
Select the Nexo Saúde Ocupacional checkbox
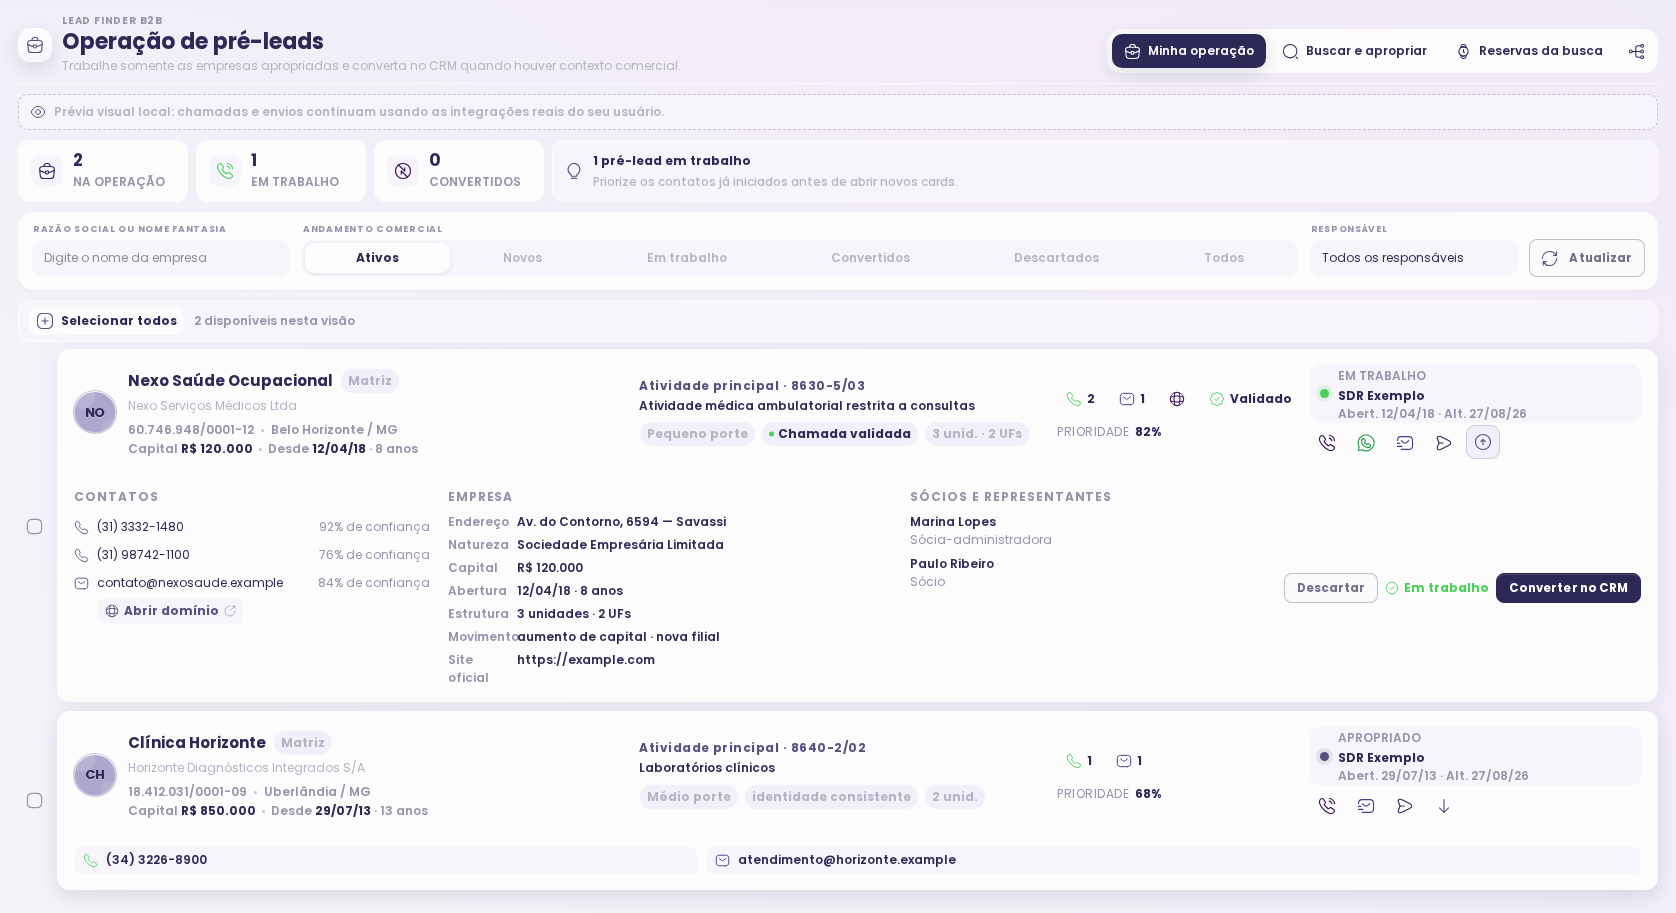click(x=35, y=526)
